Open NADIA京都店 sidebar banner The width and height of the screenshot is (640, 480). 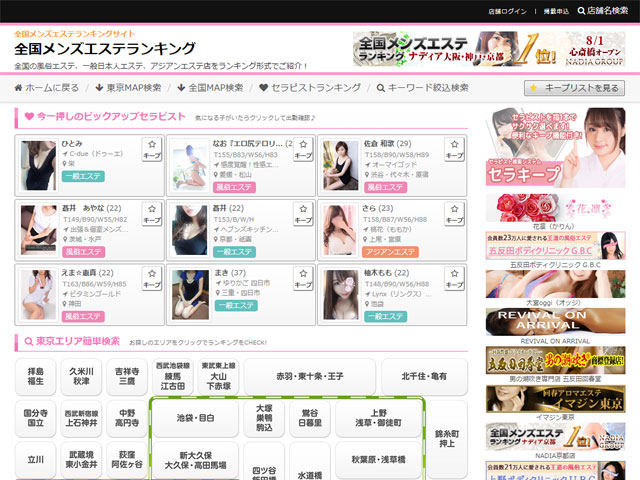click(555, 436)
